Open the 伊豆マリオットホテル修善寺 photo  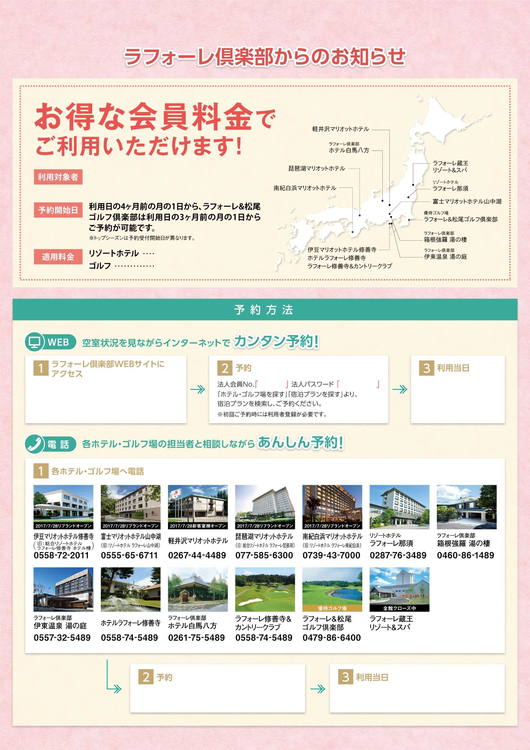tap(63, 507)
